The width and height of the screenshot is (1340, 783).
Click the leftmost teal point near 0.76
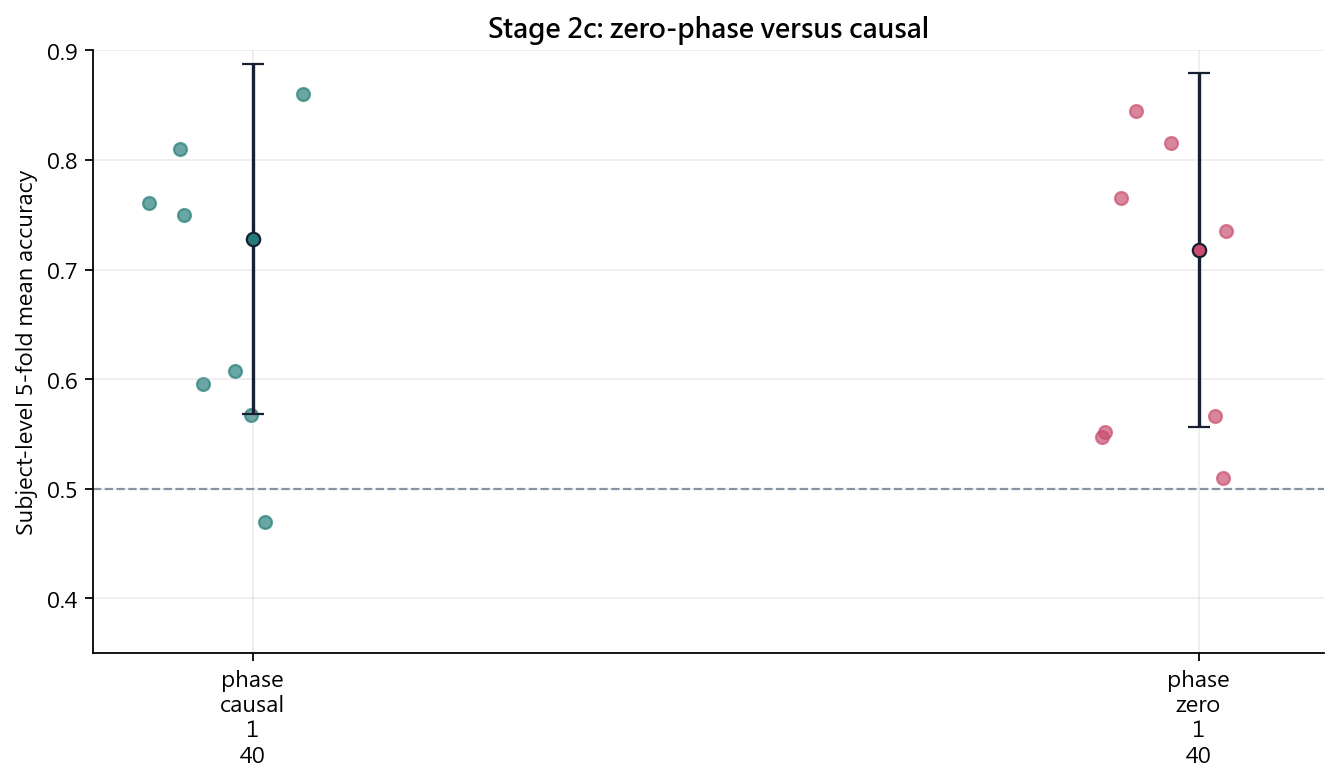[149, 203]
